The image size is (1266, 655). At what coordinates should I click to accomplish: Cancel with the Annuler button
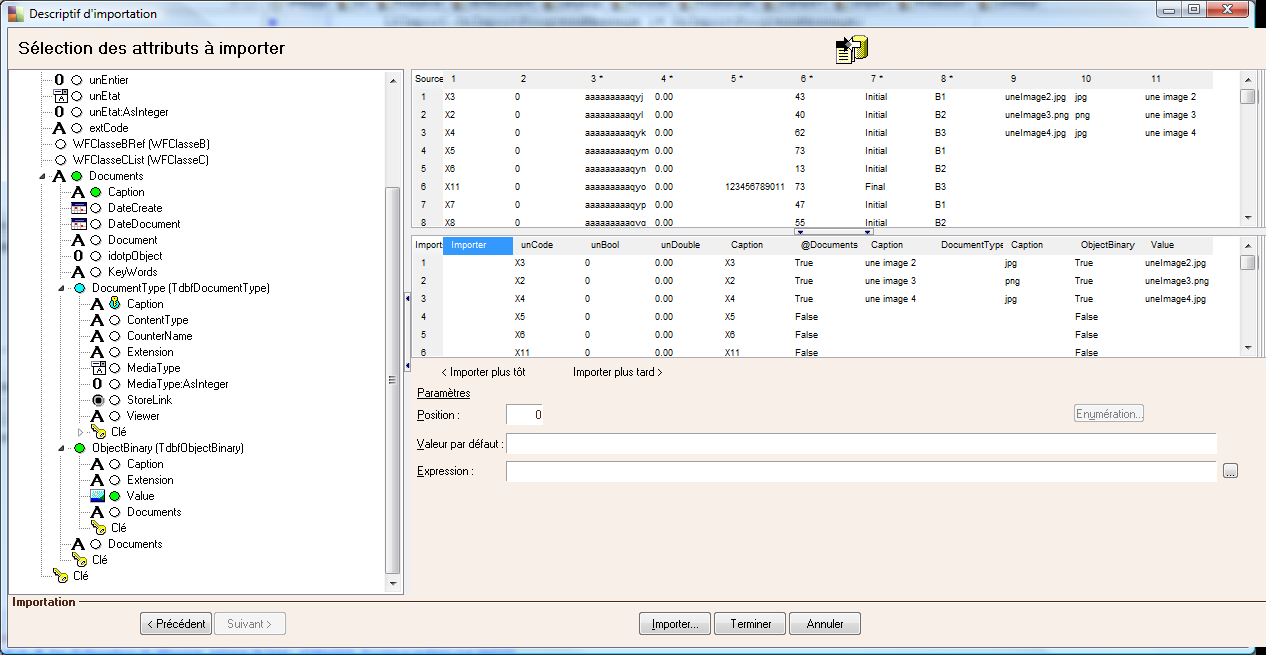[825, 624]
